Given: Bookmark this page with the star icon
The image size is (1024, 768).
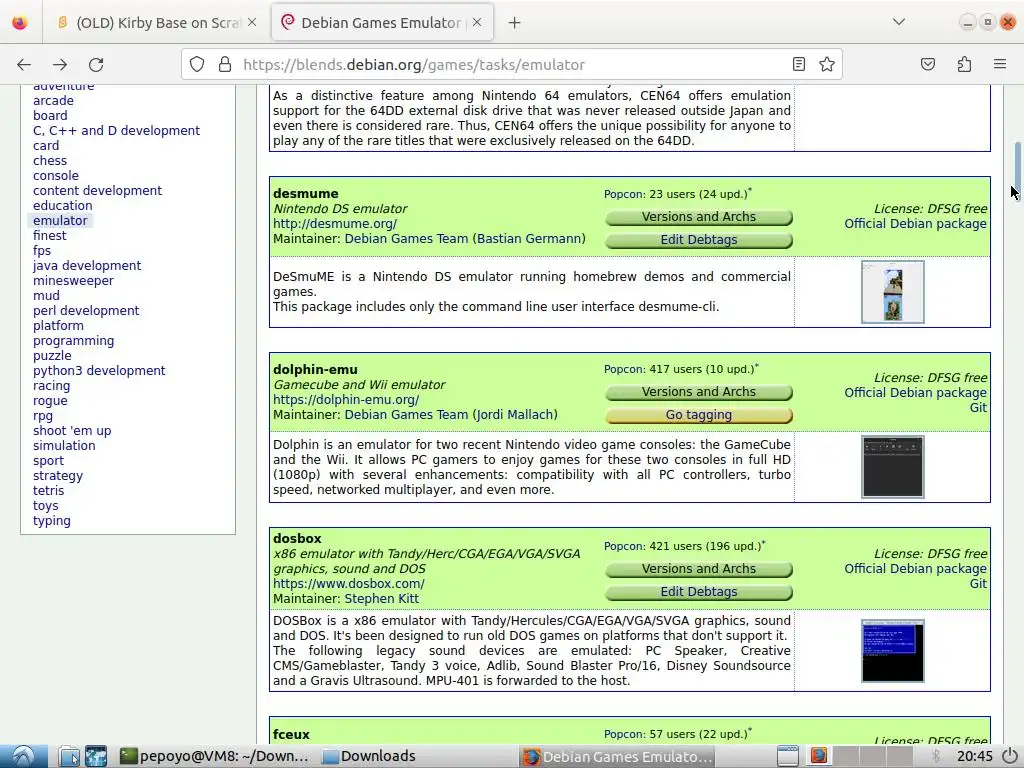Looking at the screenshot, I should pyautogui.click(x=827, y=65).
